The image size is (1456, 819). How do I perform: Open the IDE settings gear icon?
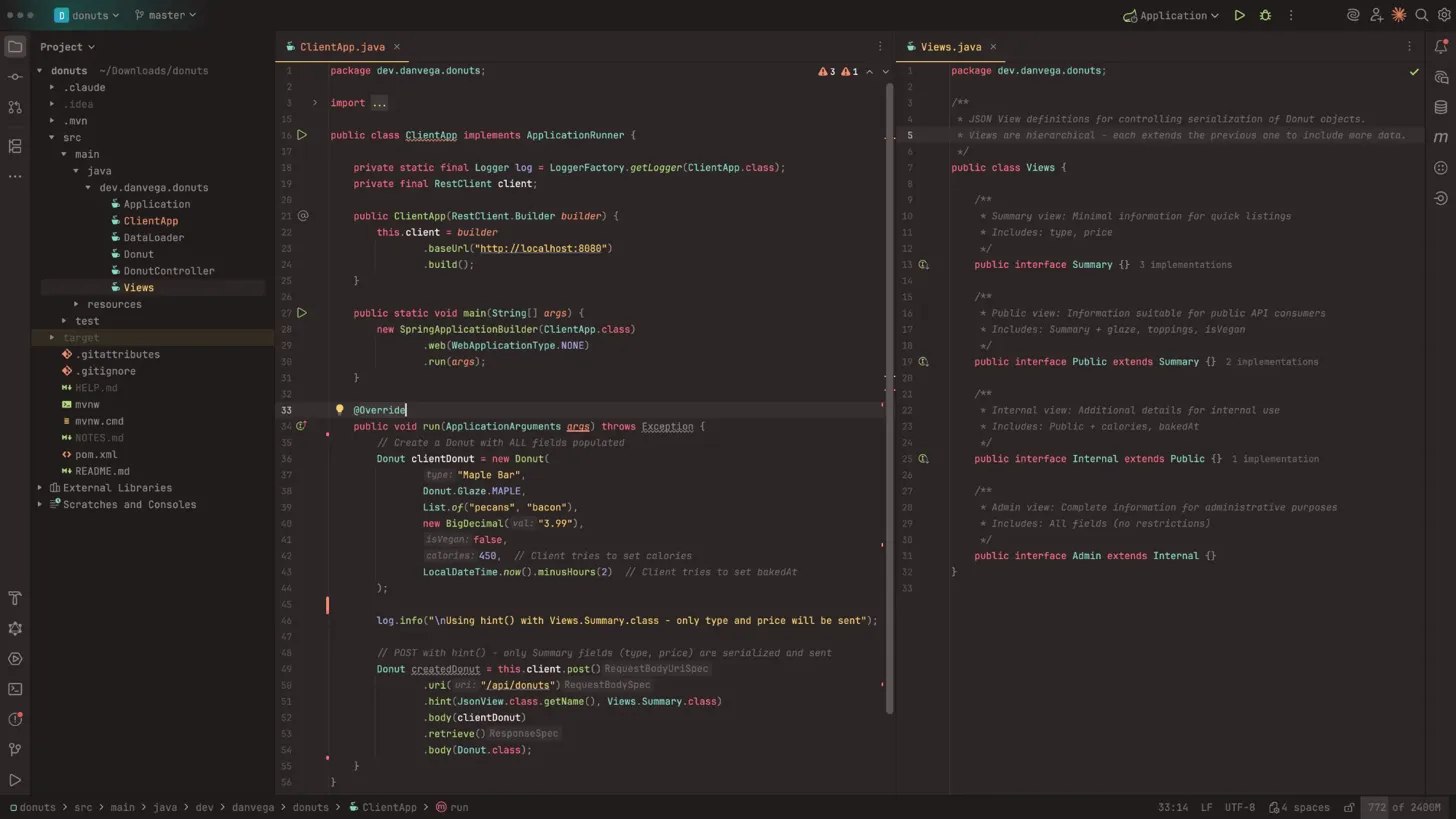click(1442, 15)
